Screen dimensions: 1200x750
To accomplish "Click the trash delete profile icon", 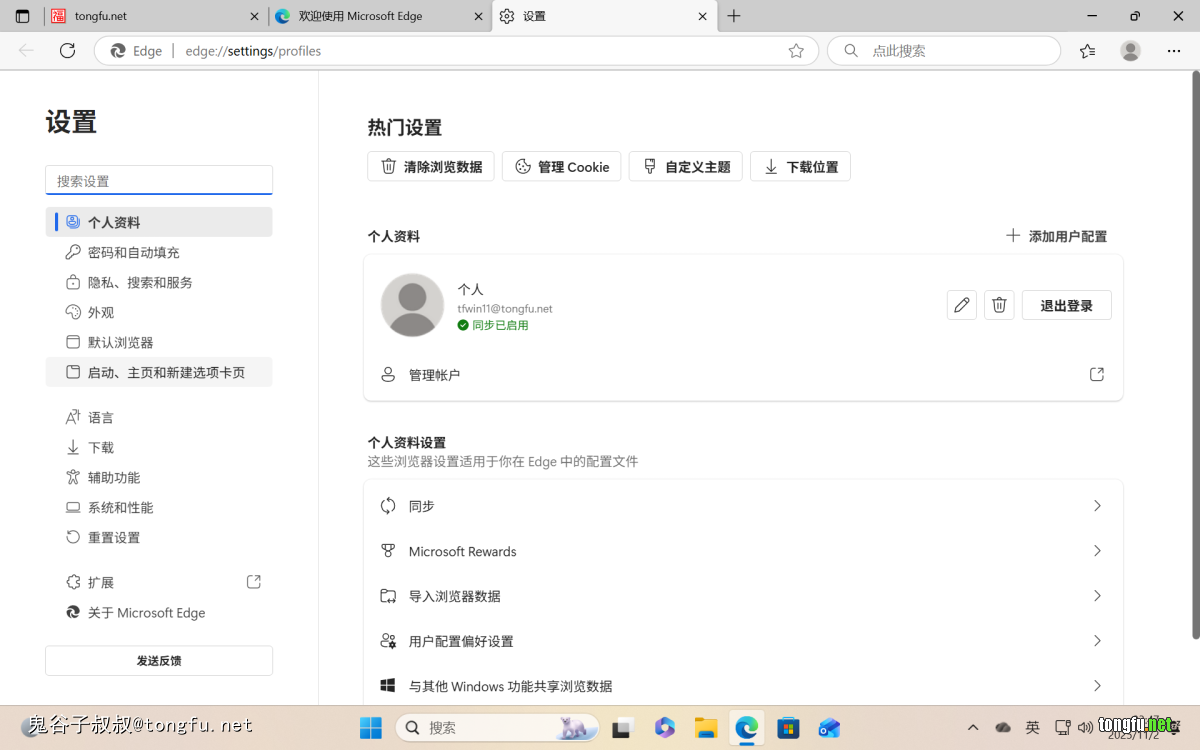I will (x=999, y=305).
